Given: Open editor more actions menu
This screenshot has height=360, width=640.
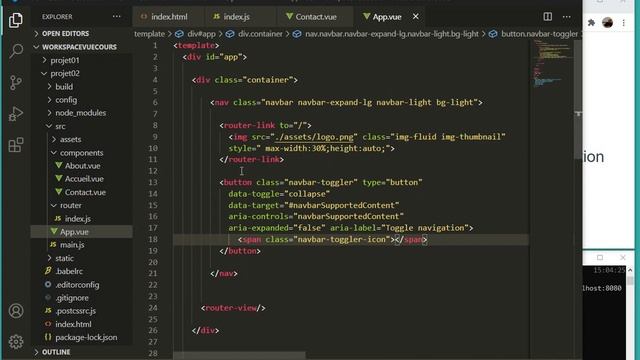Looking at the screenshot, I should pyautogui.click(x=567, y=17).
